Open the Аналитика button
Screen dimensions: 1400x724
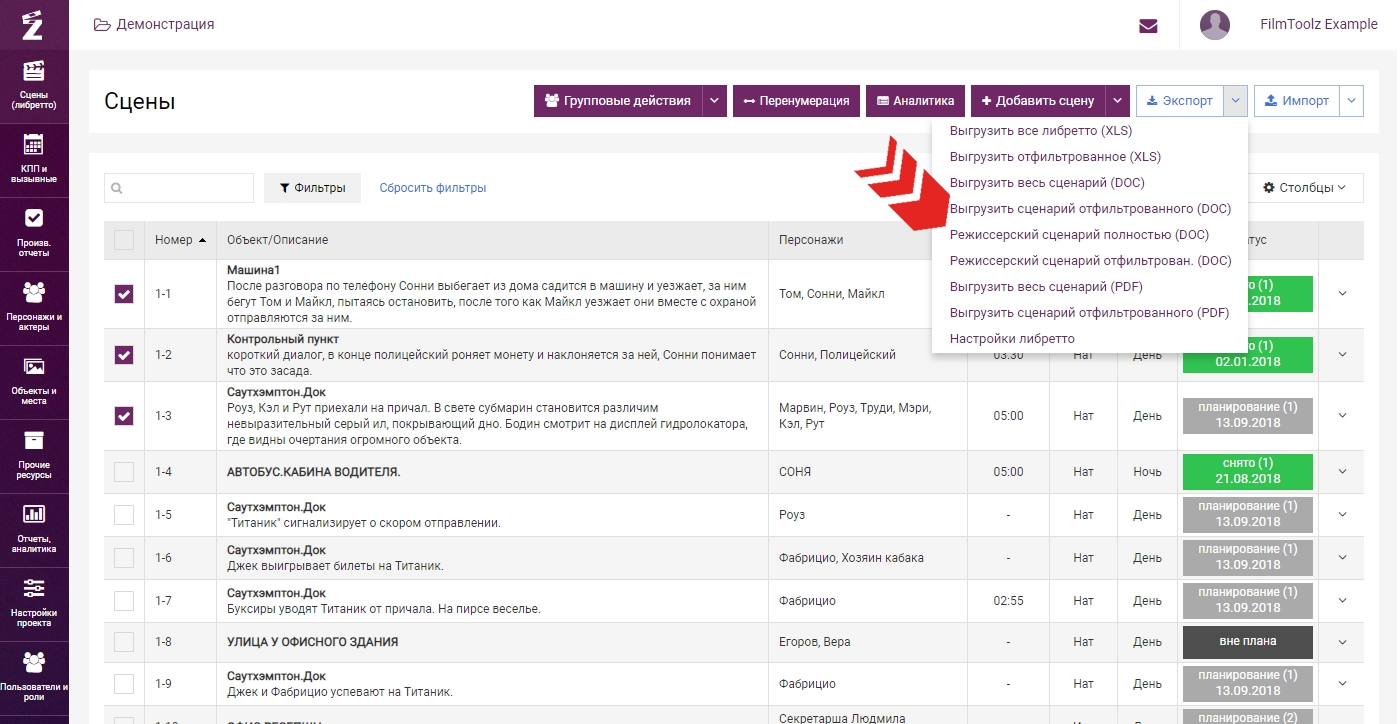pos(916,101)
